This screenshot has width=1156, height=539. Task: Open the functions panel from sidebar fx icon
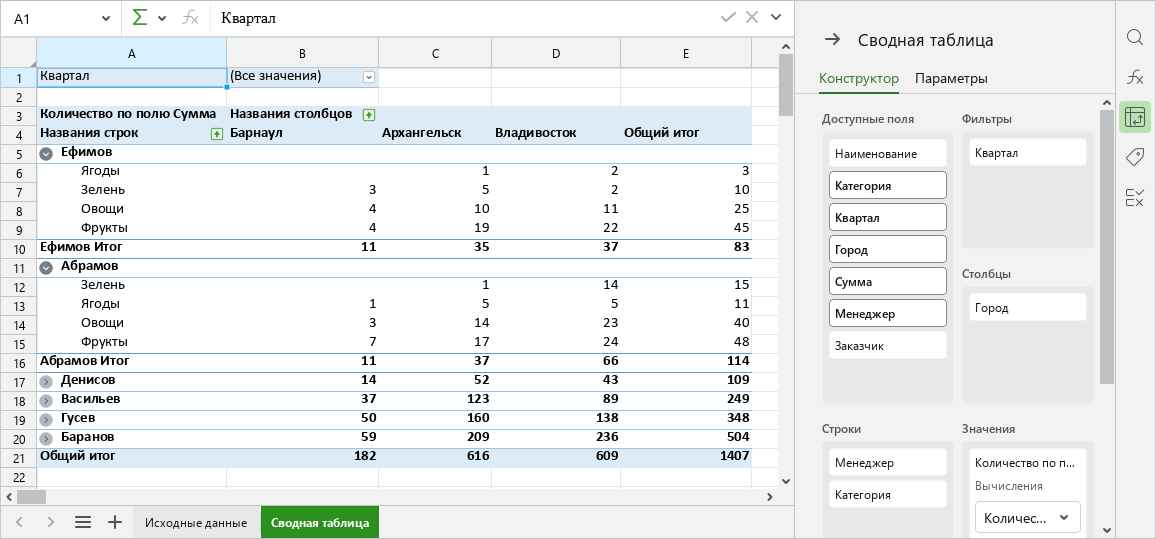click(x=1135, y=77)
